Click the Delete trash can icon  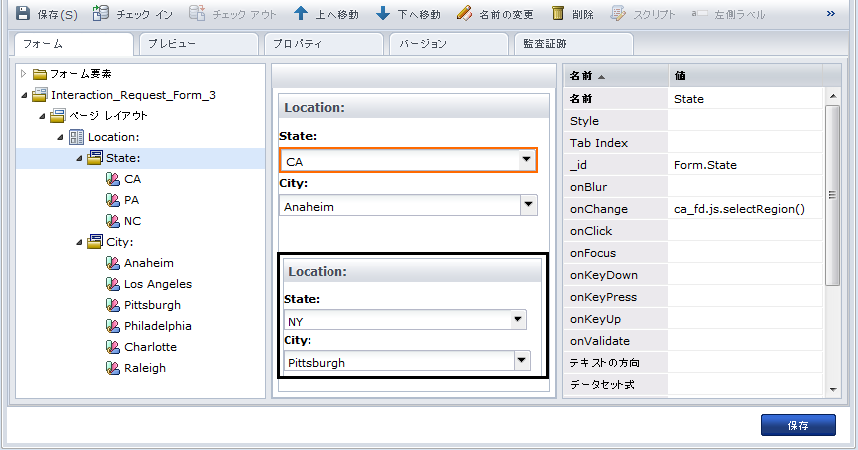558,14
